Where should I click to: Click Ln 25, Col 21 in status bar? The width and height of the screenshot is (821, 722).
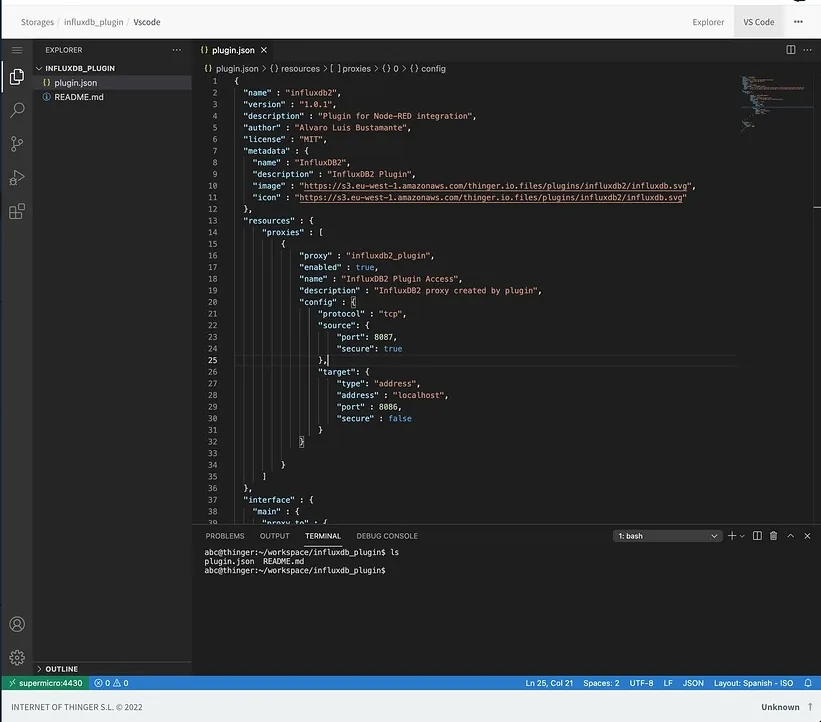pos(549,683)
